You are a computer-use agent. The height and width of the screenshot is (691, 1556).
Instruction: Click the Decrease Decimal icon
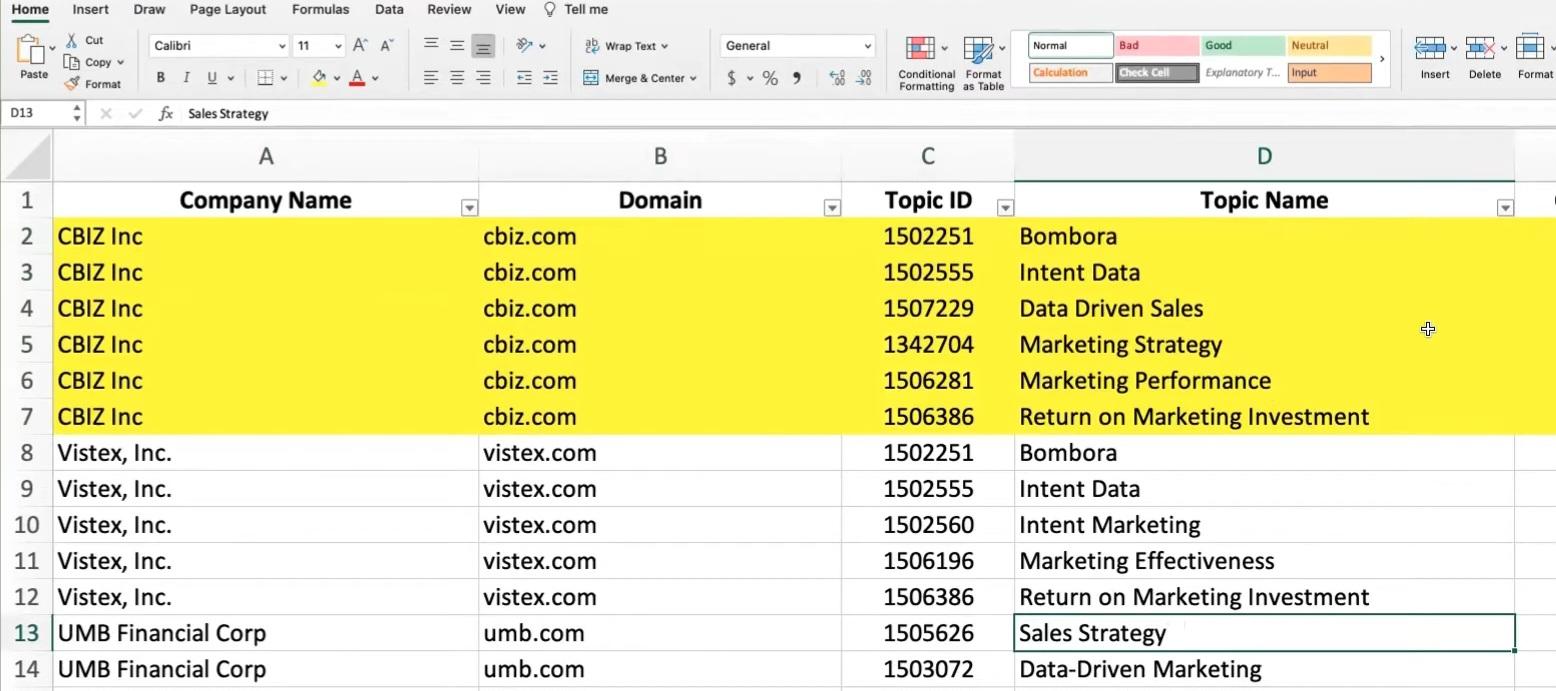pos(865,78)
